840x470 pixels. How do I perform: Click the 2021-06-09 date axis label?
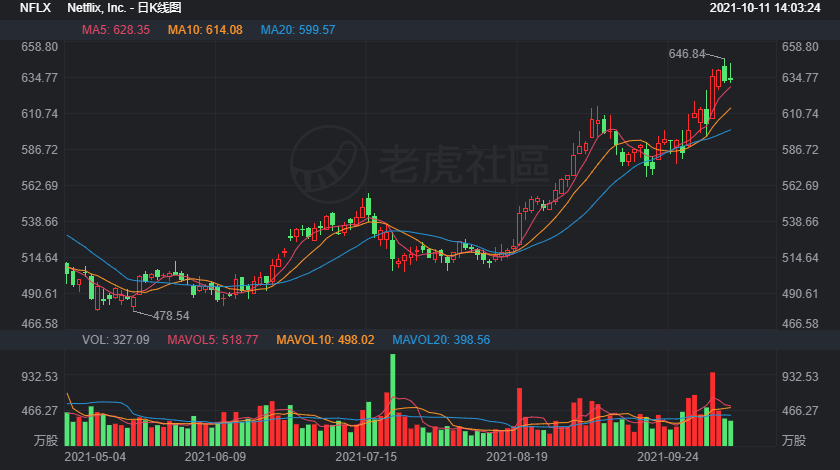pos(215,457)
